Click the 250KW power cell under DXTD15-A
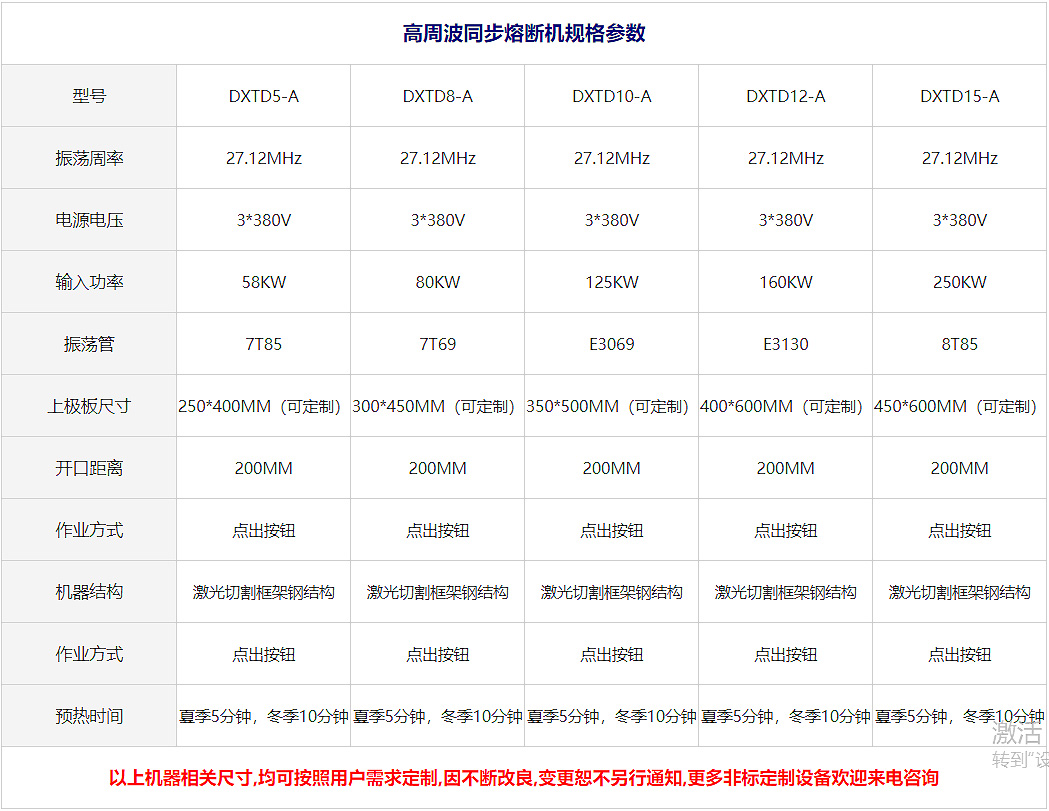The image size is (1049, 811). 959,281
